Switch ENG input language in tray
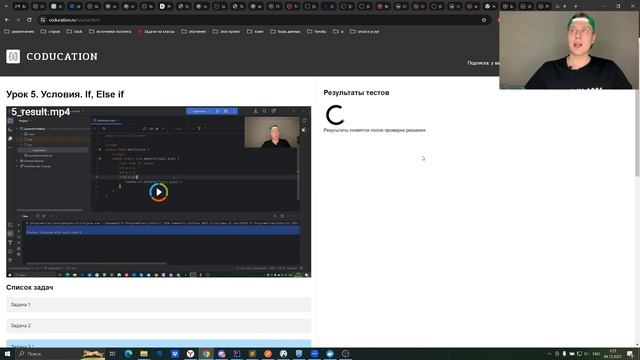 pyautogui.click(x=596, y=354)
